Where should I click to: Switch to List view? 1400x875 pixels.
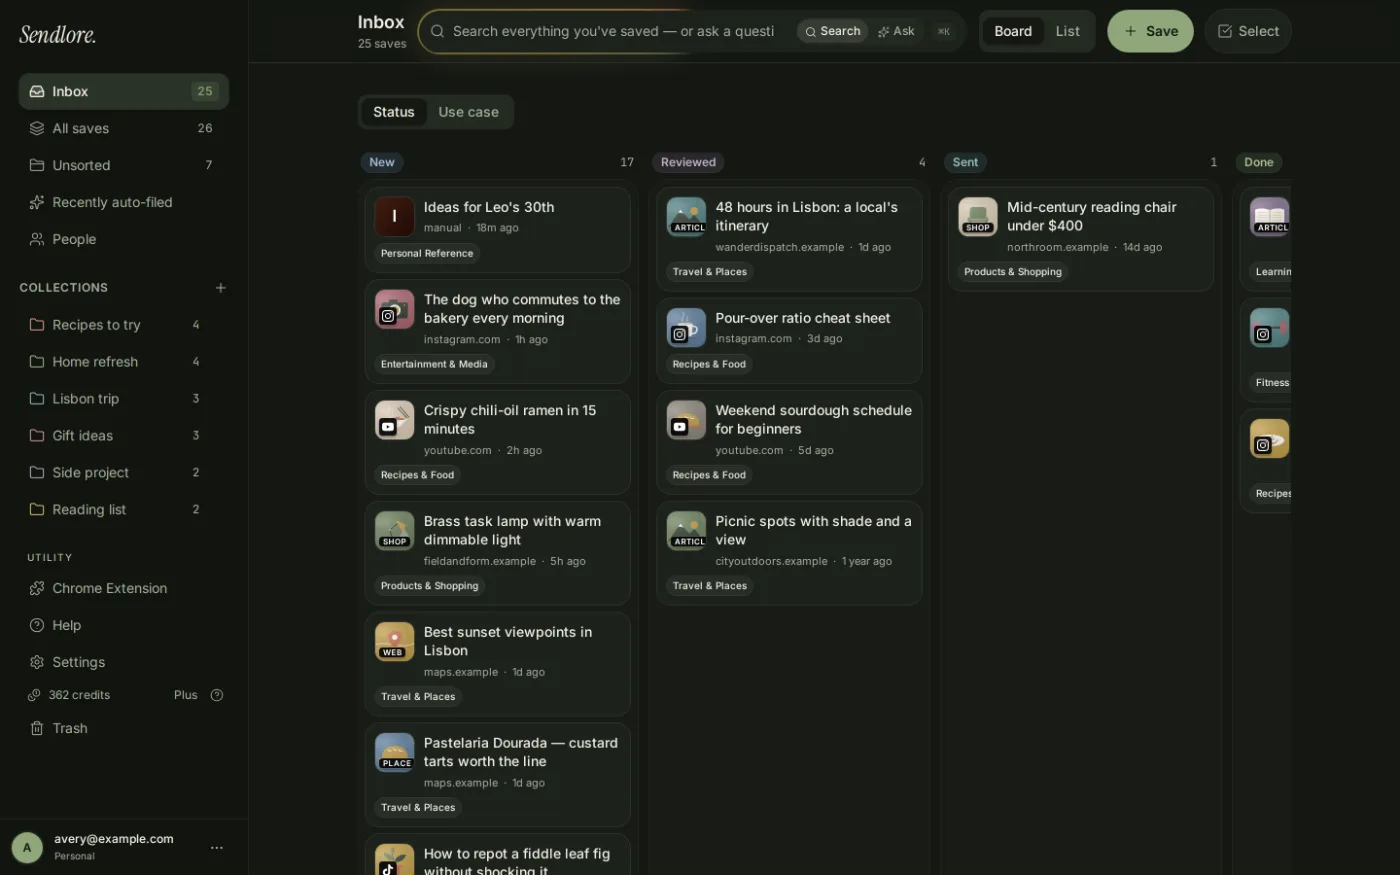coord(1068,31)
